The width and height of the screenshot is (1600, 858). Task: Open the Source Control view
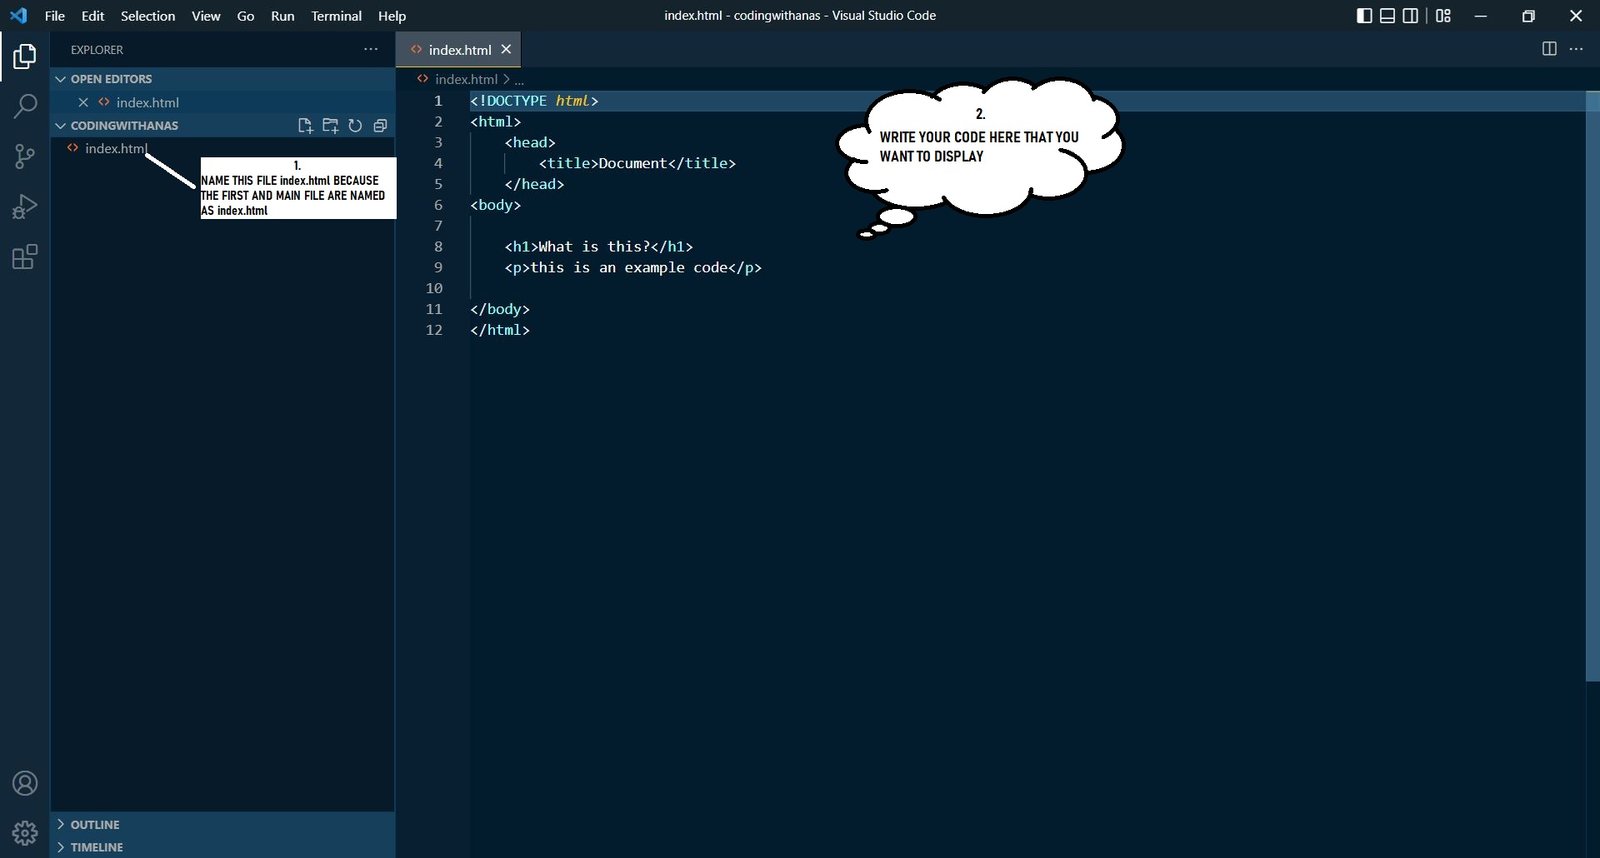coord(24,156)
